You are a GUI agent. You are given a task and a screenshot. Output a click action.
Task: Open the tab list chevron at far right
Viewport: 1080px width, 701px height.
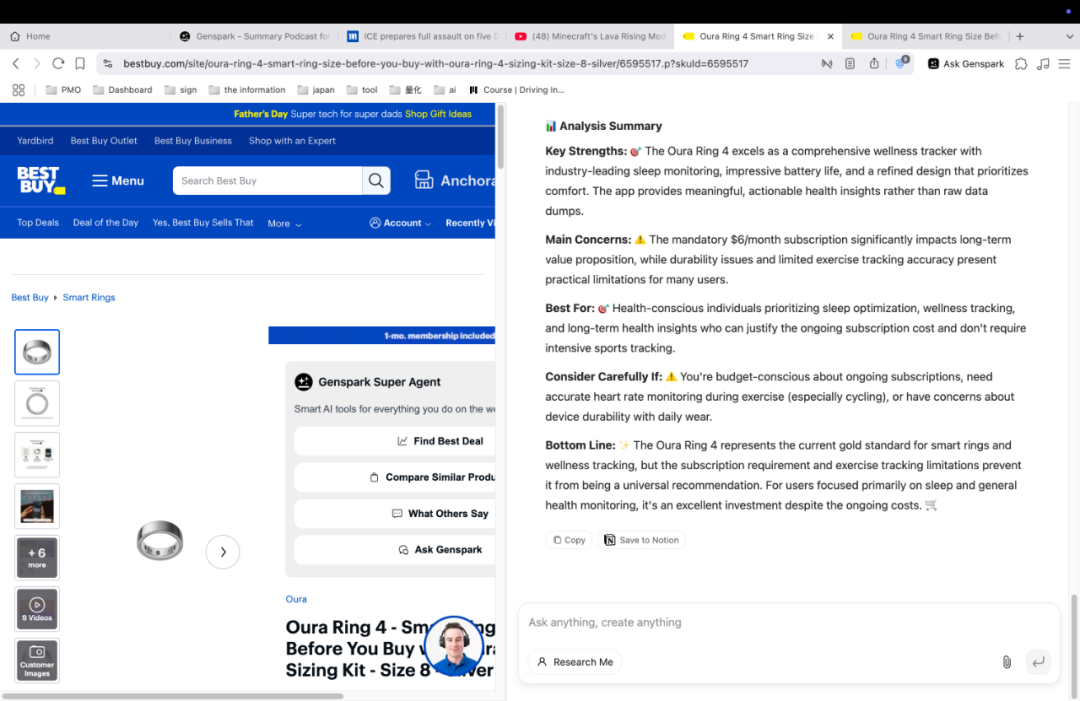pos(1069,36)
